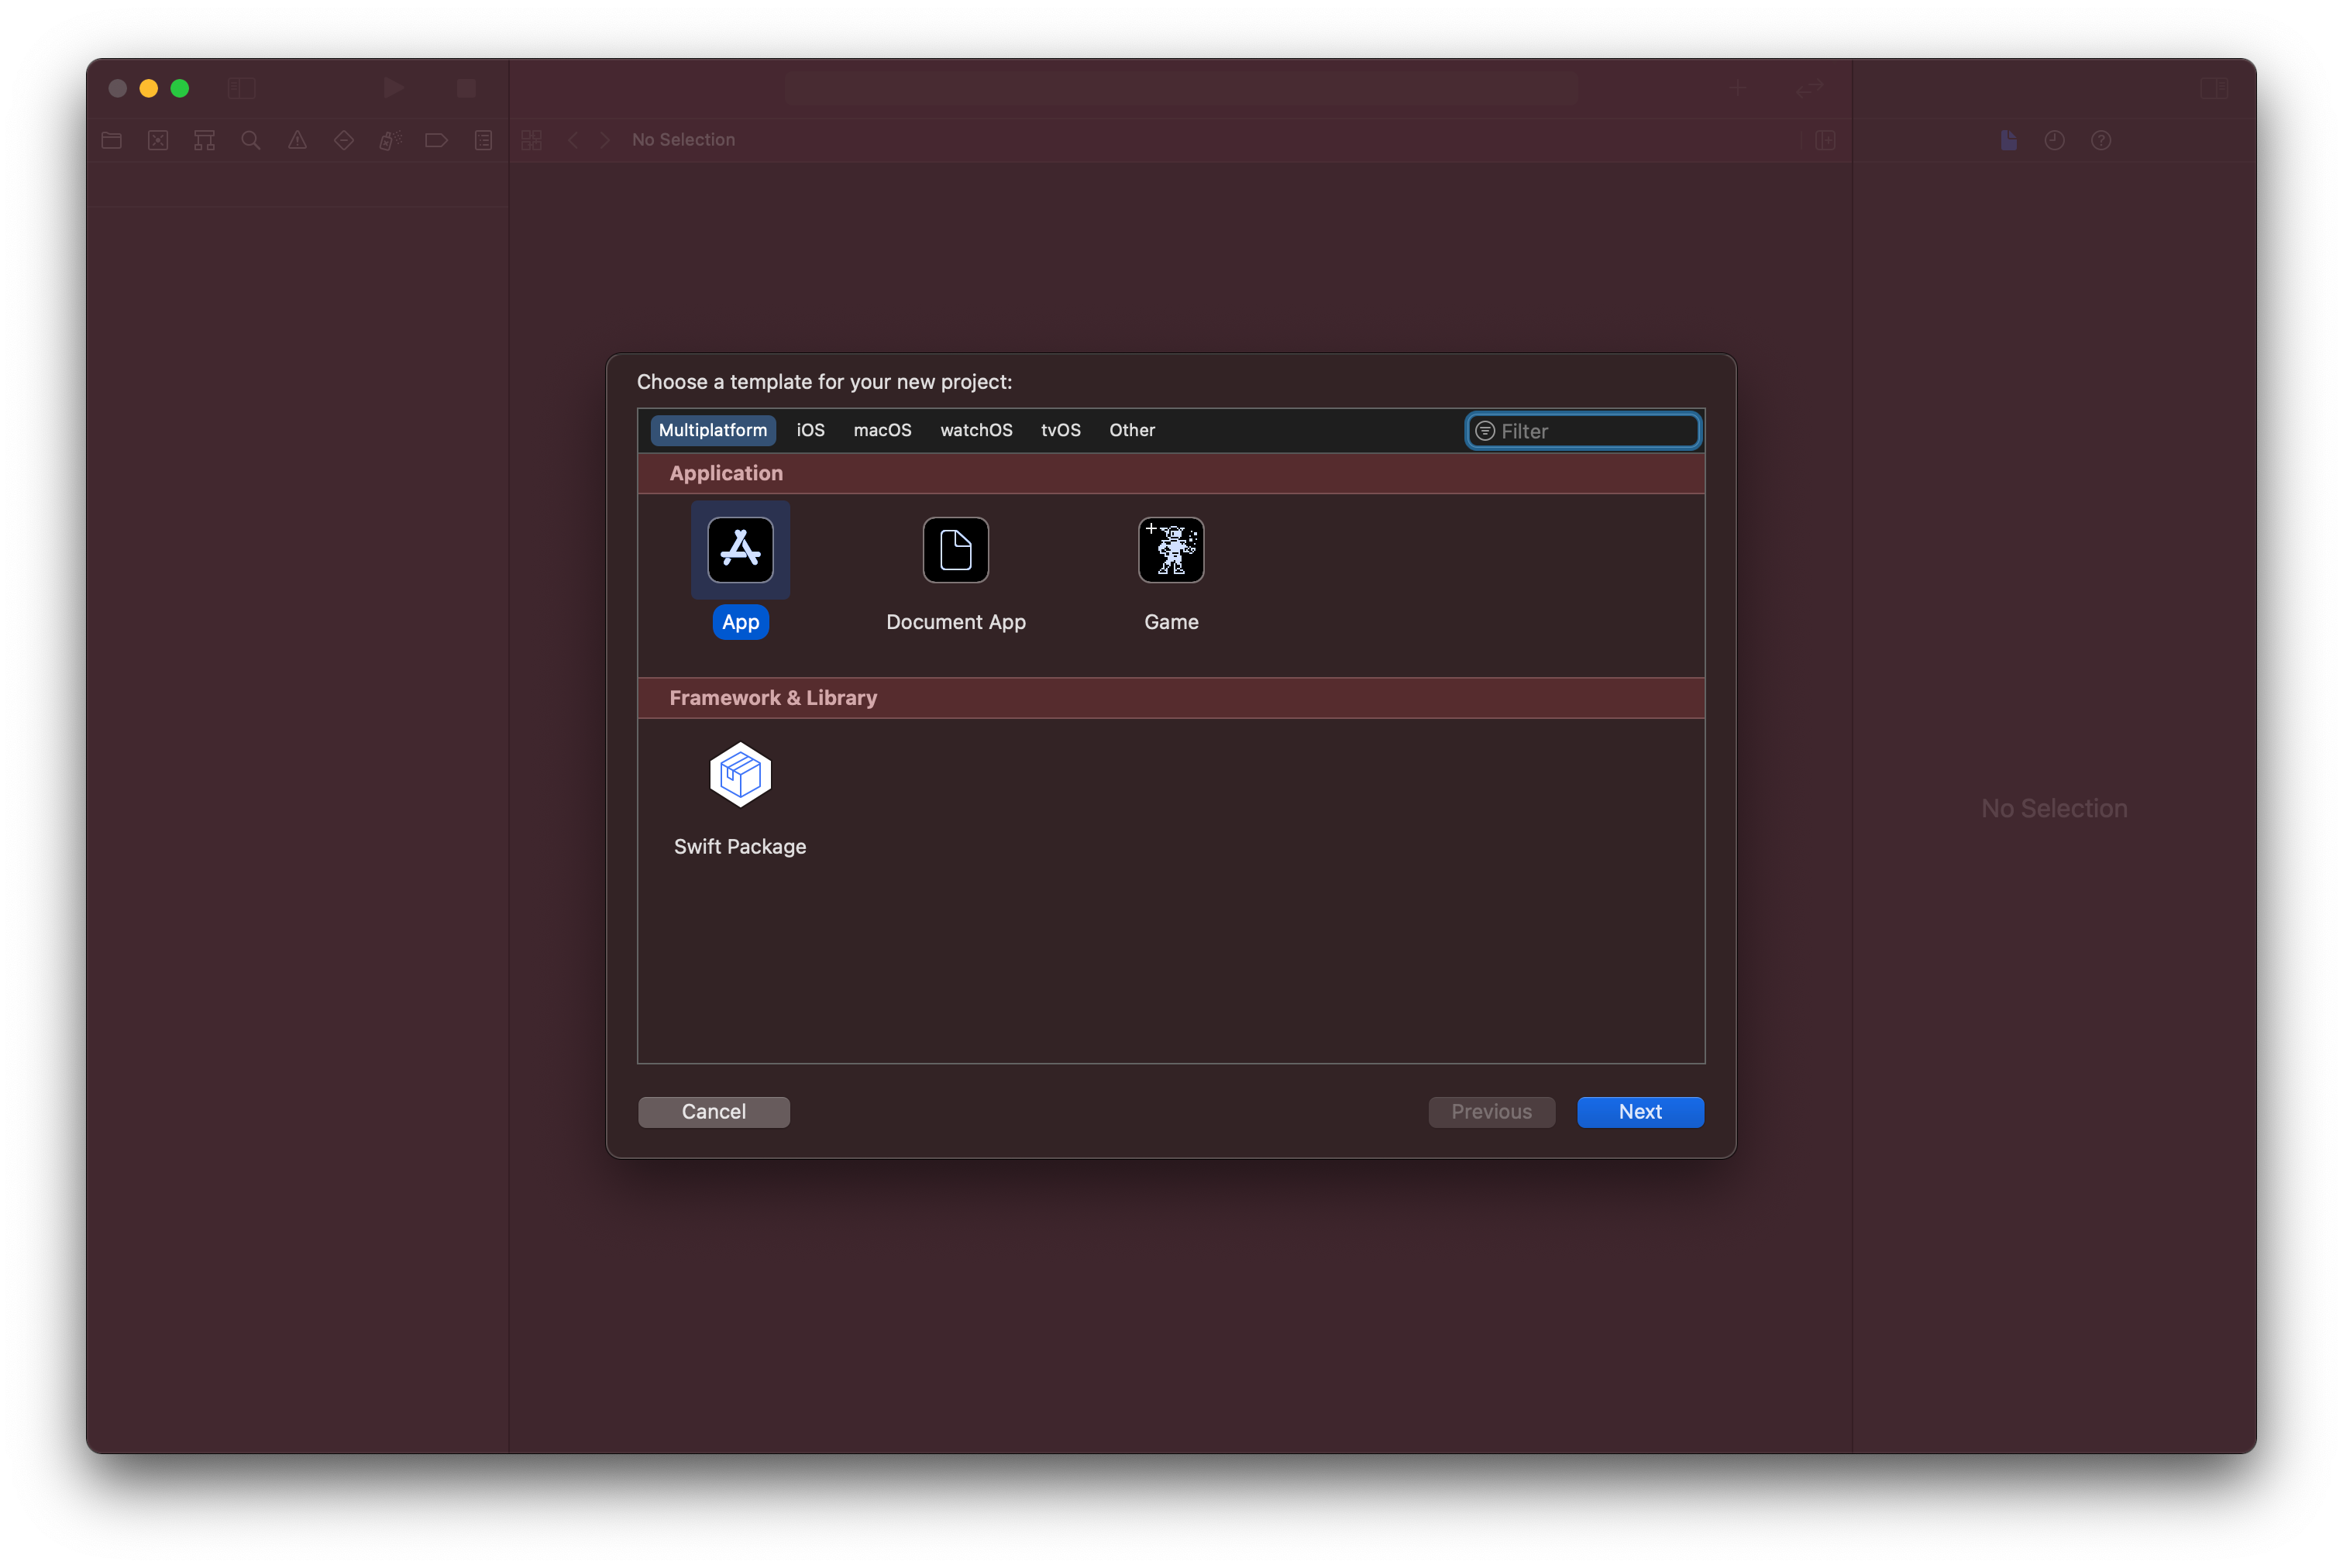Open the Issue navigator warning icon
This screenshot has width=2343, height=1568.
297,140
